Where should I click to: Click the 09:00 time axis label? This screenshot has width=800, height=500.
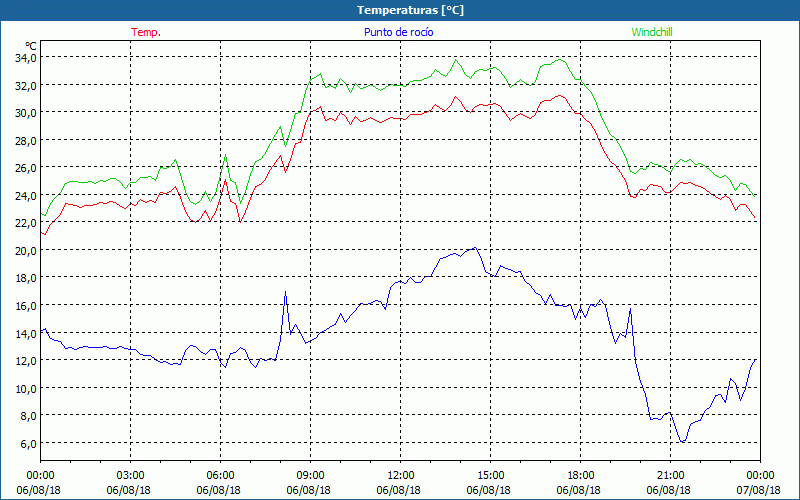[x=310, y=476]
